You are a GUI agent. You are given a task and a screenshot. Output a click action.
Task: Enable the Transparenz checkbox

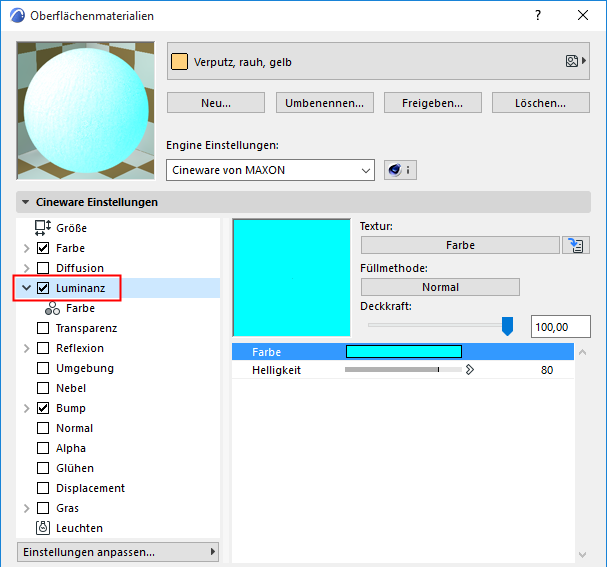pyautogui.click(x=43, y=328)
